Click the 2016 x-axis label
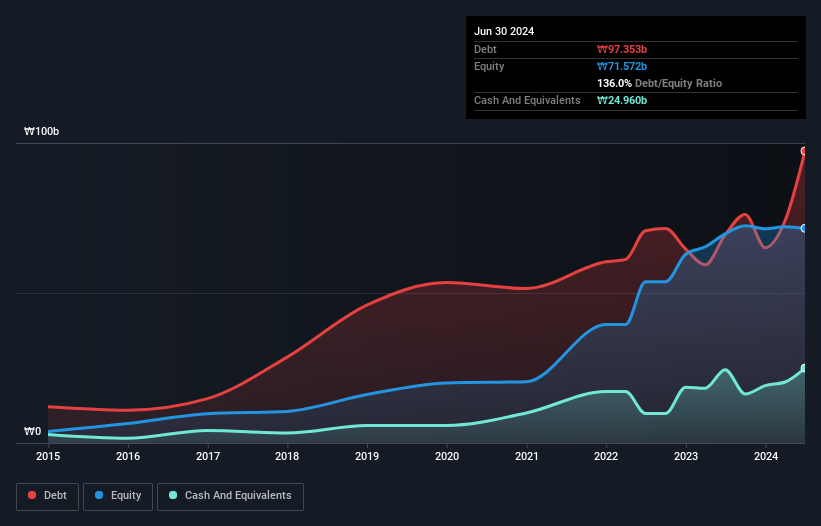This screenshot has width=821, height=526. pyautogui.click(x=128, y=456)
